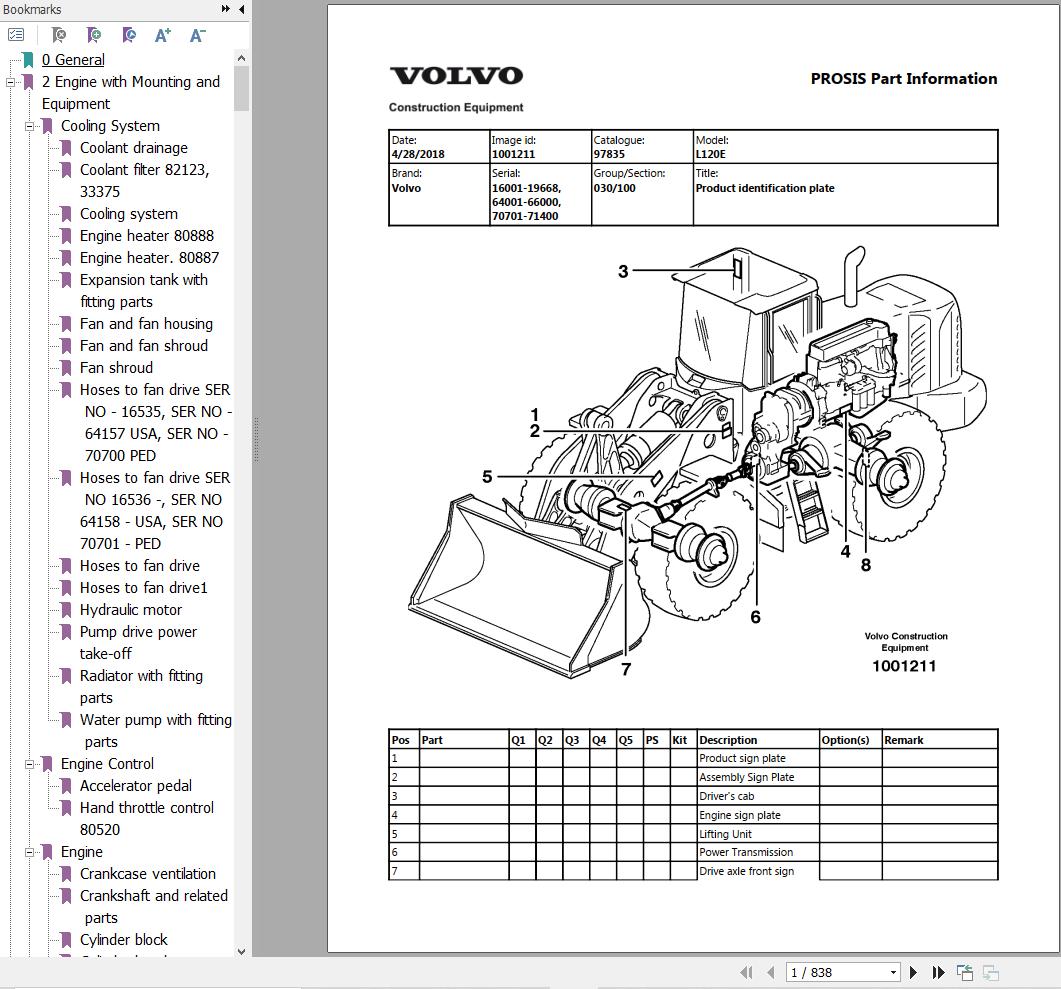Collapse Engine with Mounting and Equipment section
The height and width of the screenshot is (989, 1061).
[x=8, y=82]
